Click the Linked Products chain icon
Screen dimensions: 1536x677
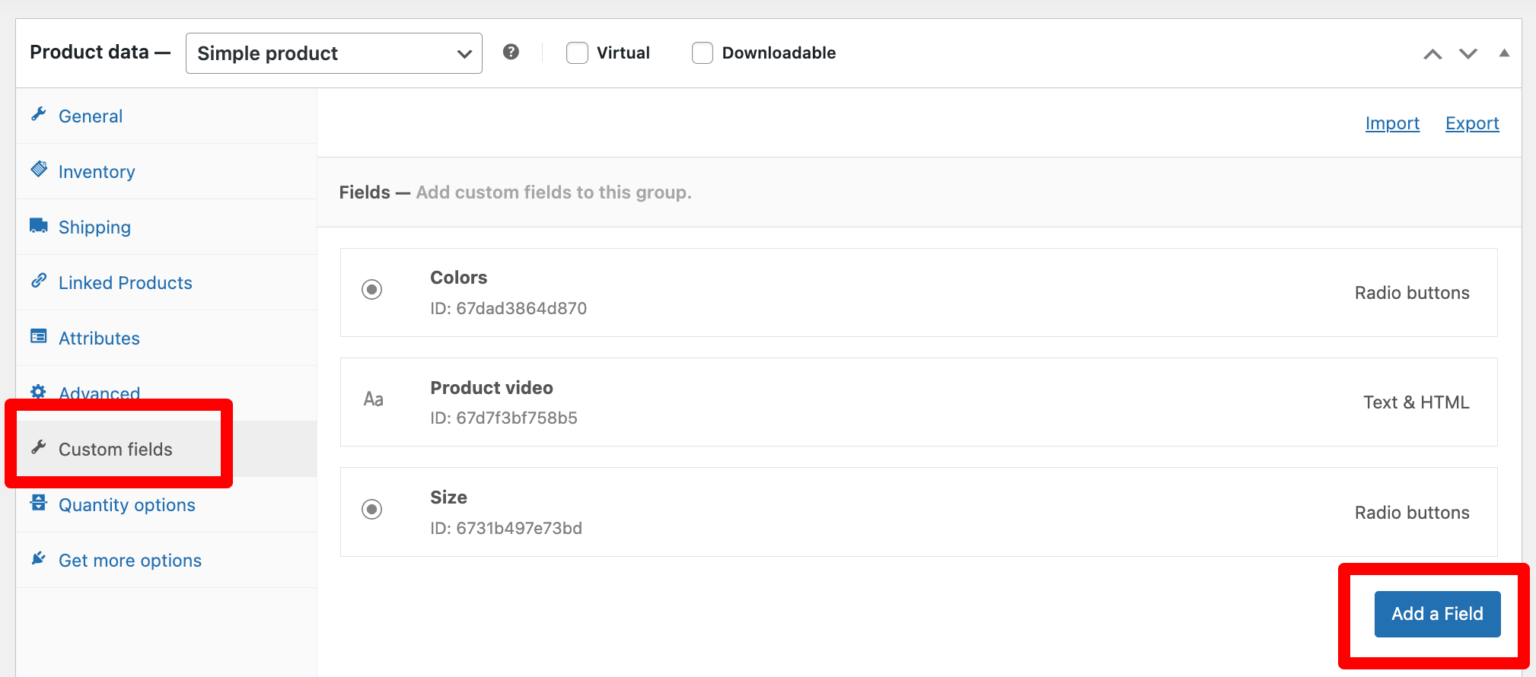(x=38, y=281)
